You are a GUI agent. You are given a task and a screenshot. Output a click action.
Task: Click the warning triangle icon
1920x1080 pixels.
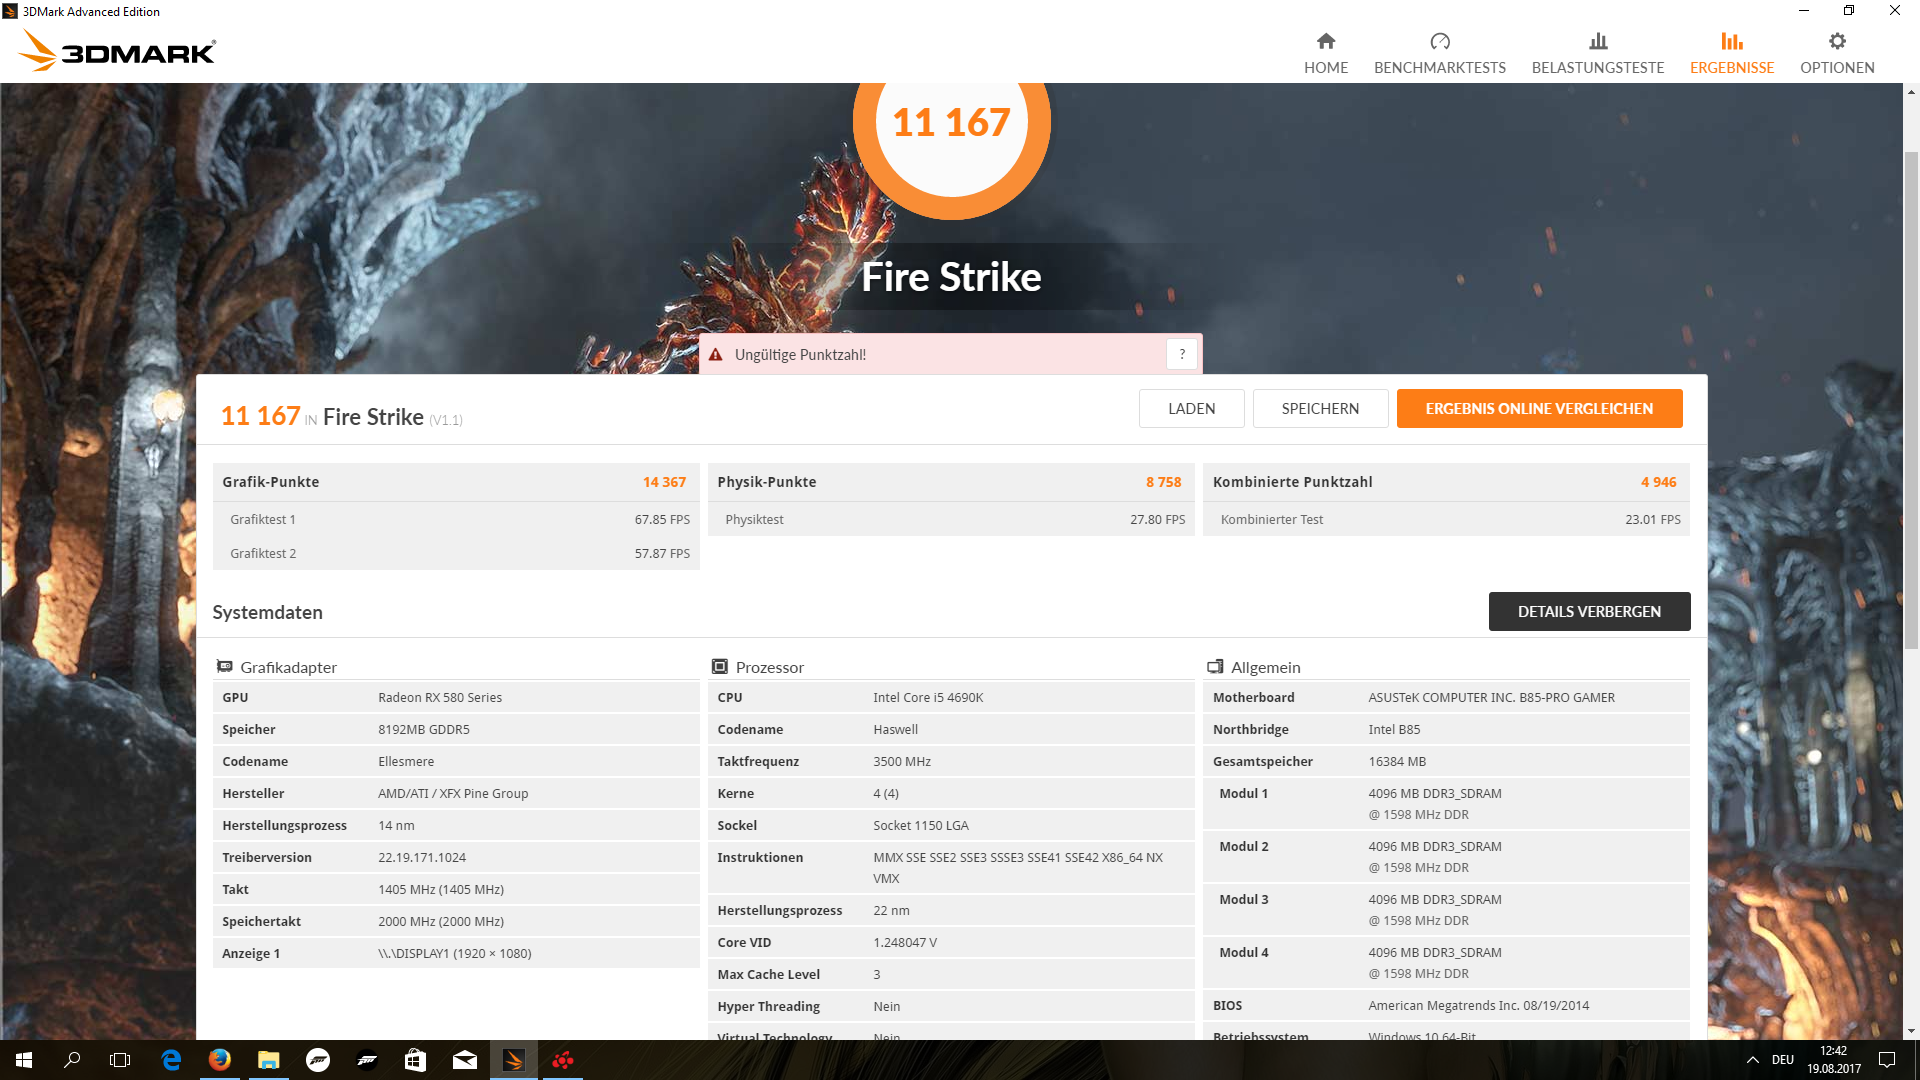pyautogui.click(x=716, y=355)
